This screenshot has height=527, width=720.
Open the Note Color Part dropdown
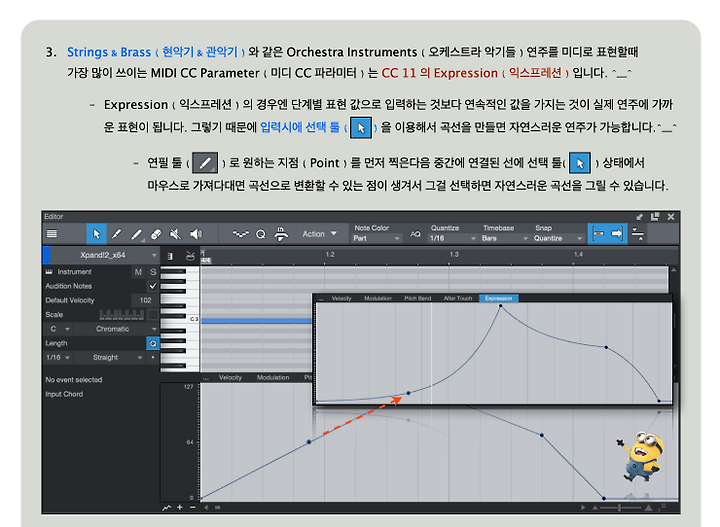coord(376,238)
